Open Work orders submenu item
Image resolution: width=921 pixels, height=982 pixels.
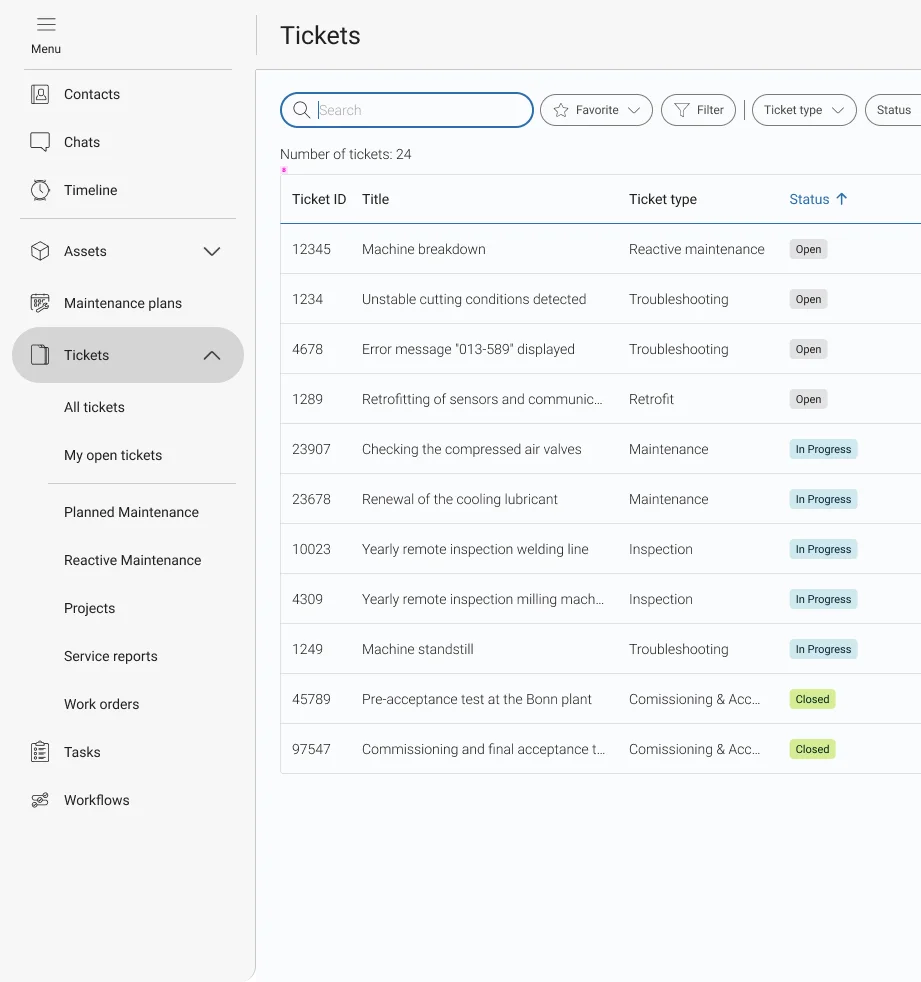point(101,704)
